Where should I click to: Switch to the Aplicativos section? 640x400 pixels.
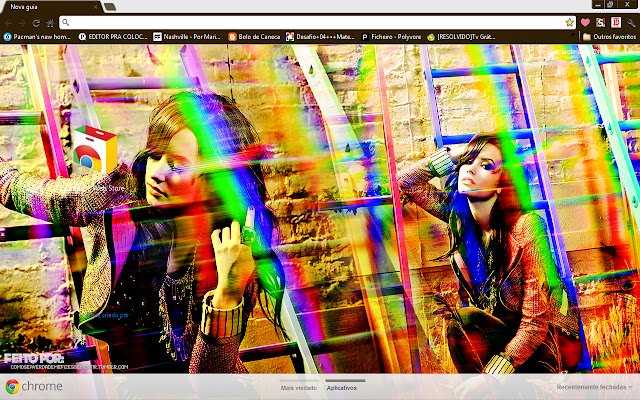[342, 388]
